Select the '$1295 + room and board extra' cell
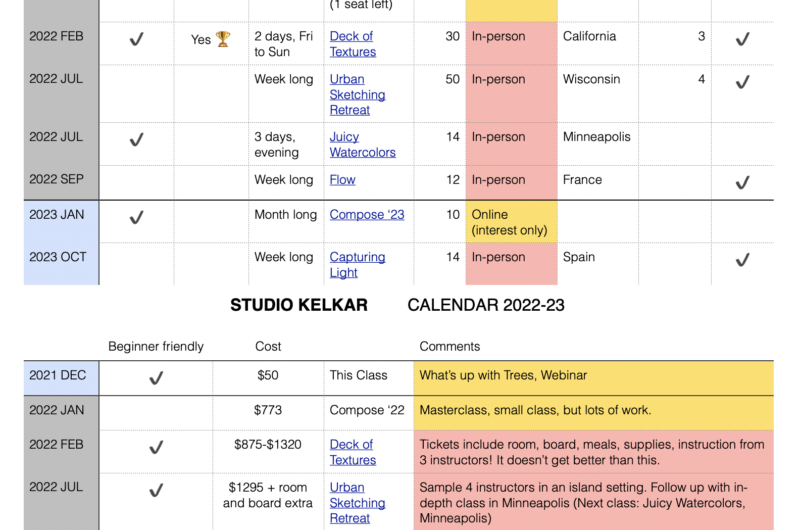 click(x=268, y=501)
